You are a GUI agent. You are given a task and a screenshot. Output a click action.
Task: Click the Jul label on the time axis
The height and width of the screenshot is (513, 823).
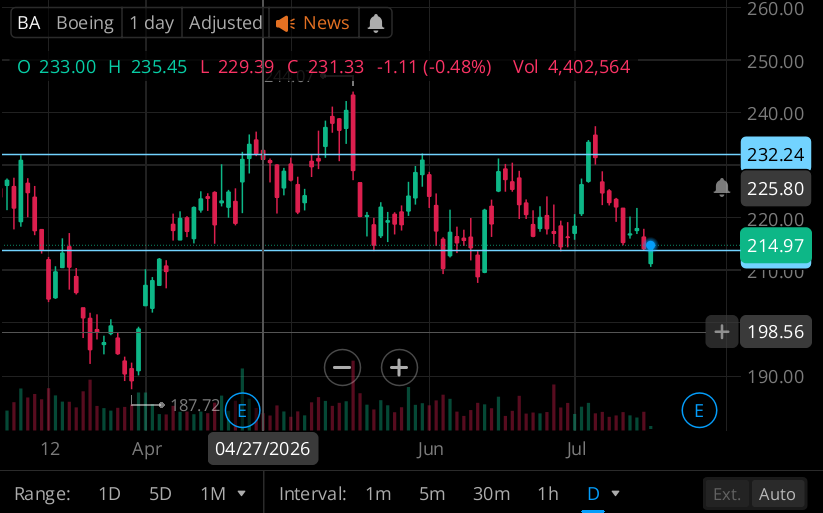[x=576, y=449]
